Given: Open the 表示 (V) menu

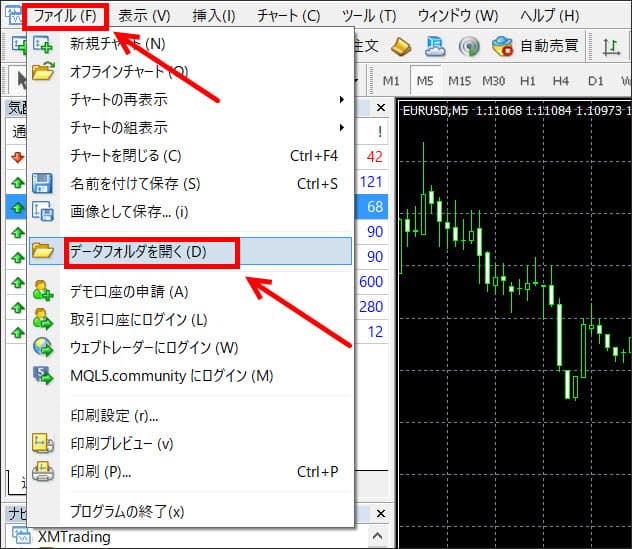Looking at the screenshot, I should (144, 16).
